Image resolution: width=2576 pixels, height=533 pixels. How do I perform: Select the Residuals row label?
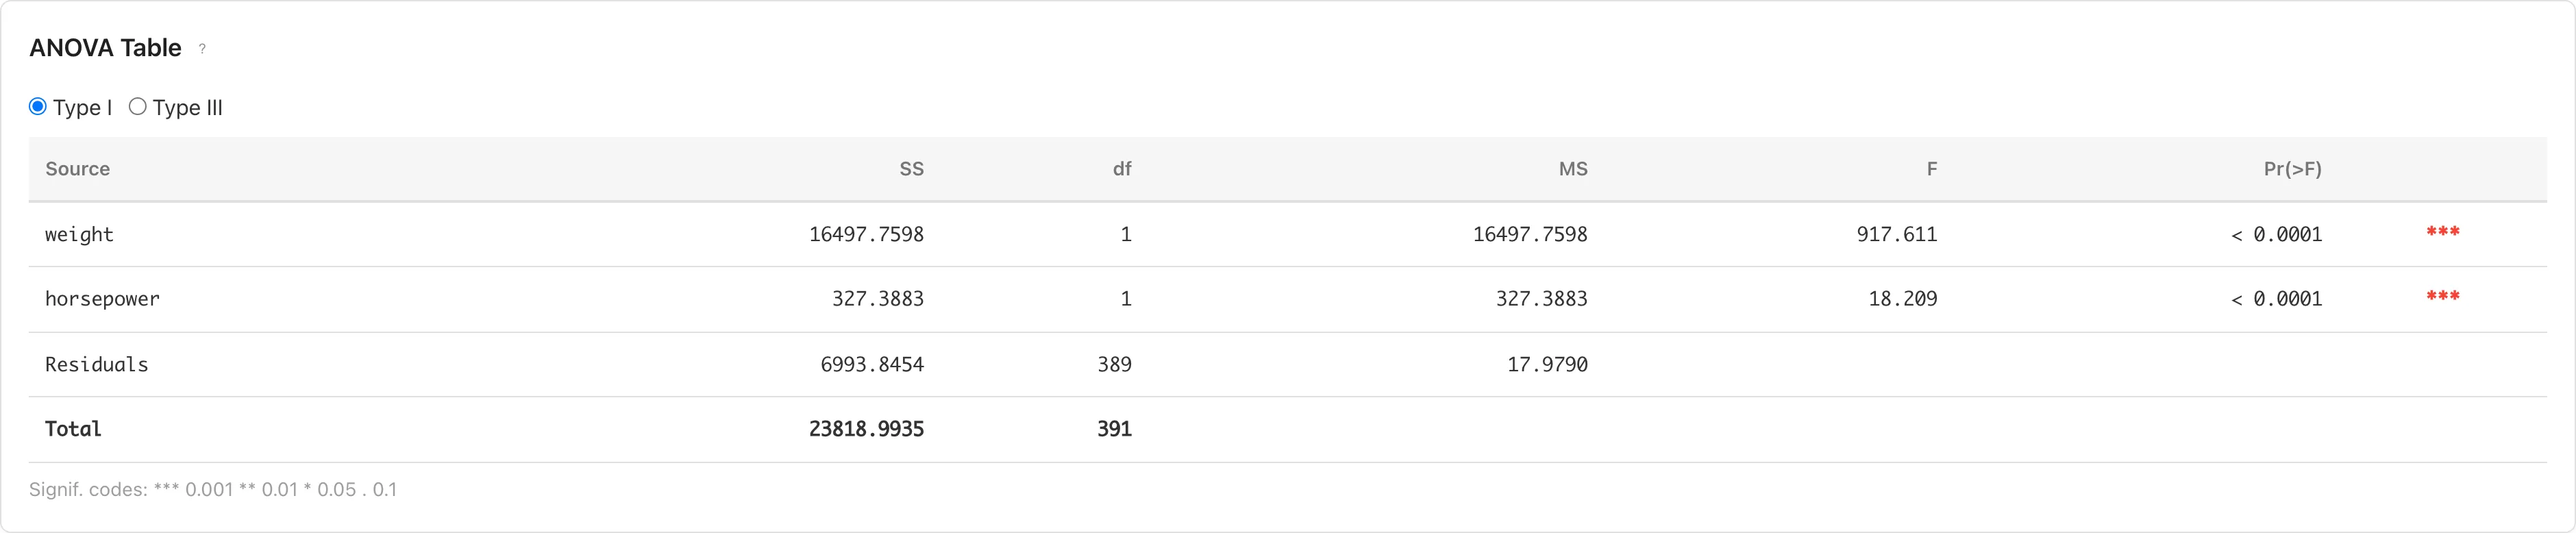[96, 365]
